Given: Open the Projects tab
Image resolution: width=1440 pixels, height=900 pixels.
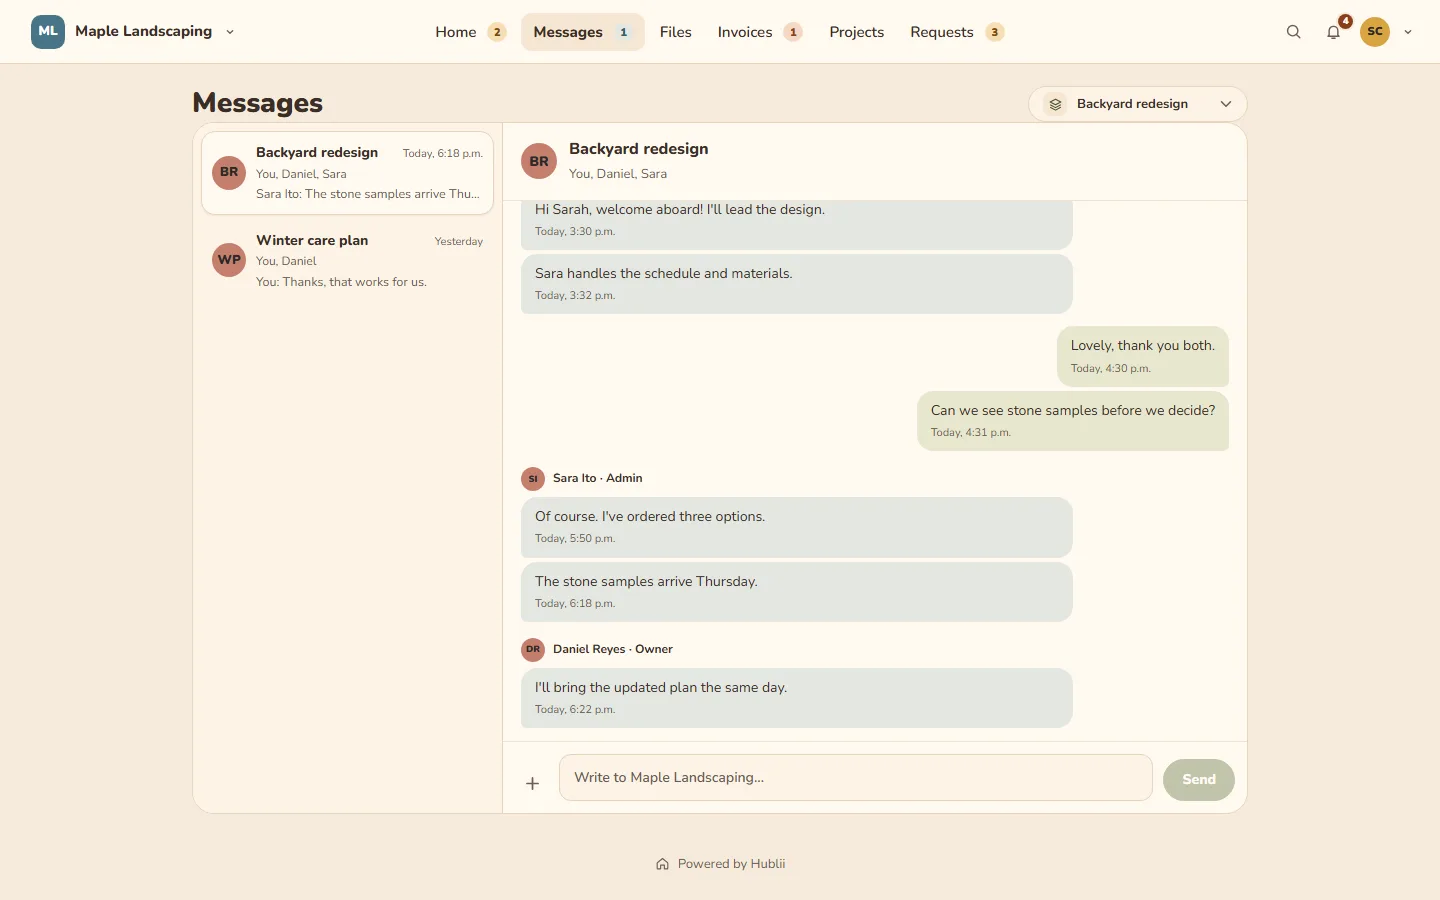Looking at the screenshot, I should coord(857,32).
